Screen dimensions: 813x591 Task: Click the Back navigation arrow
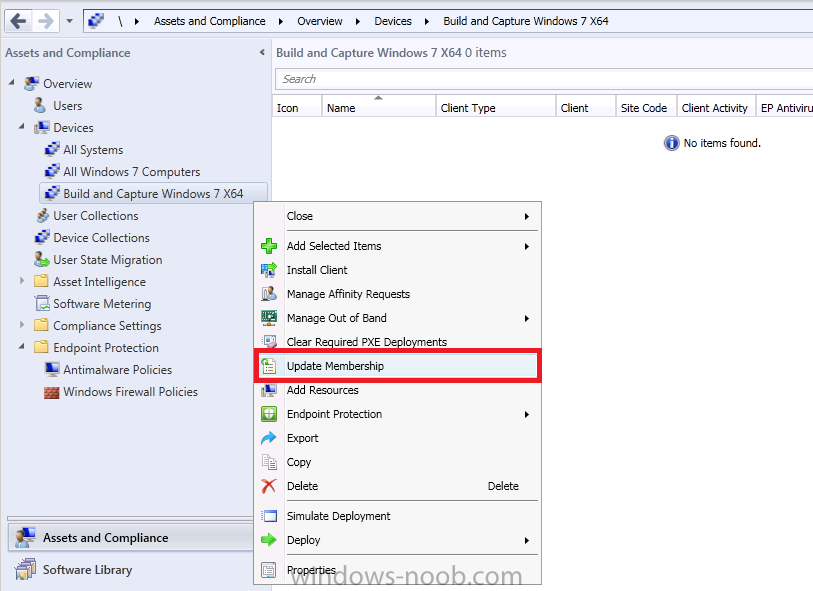(x=18, y=21)
